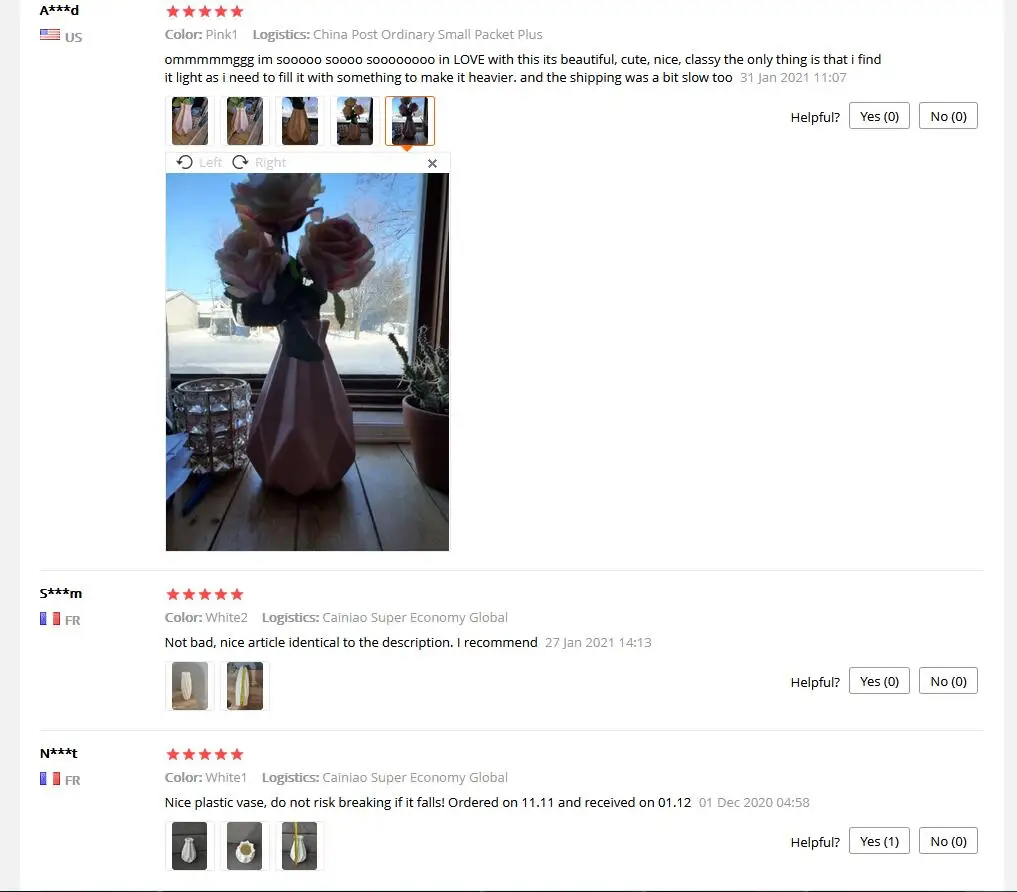
Task: Open first thumbnail in A***d's review
Action: coord(189,121)
